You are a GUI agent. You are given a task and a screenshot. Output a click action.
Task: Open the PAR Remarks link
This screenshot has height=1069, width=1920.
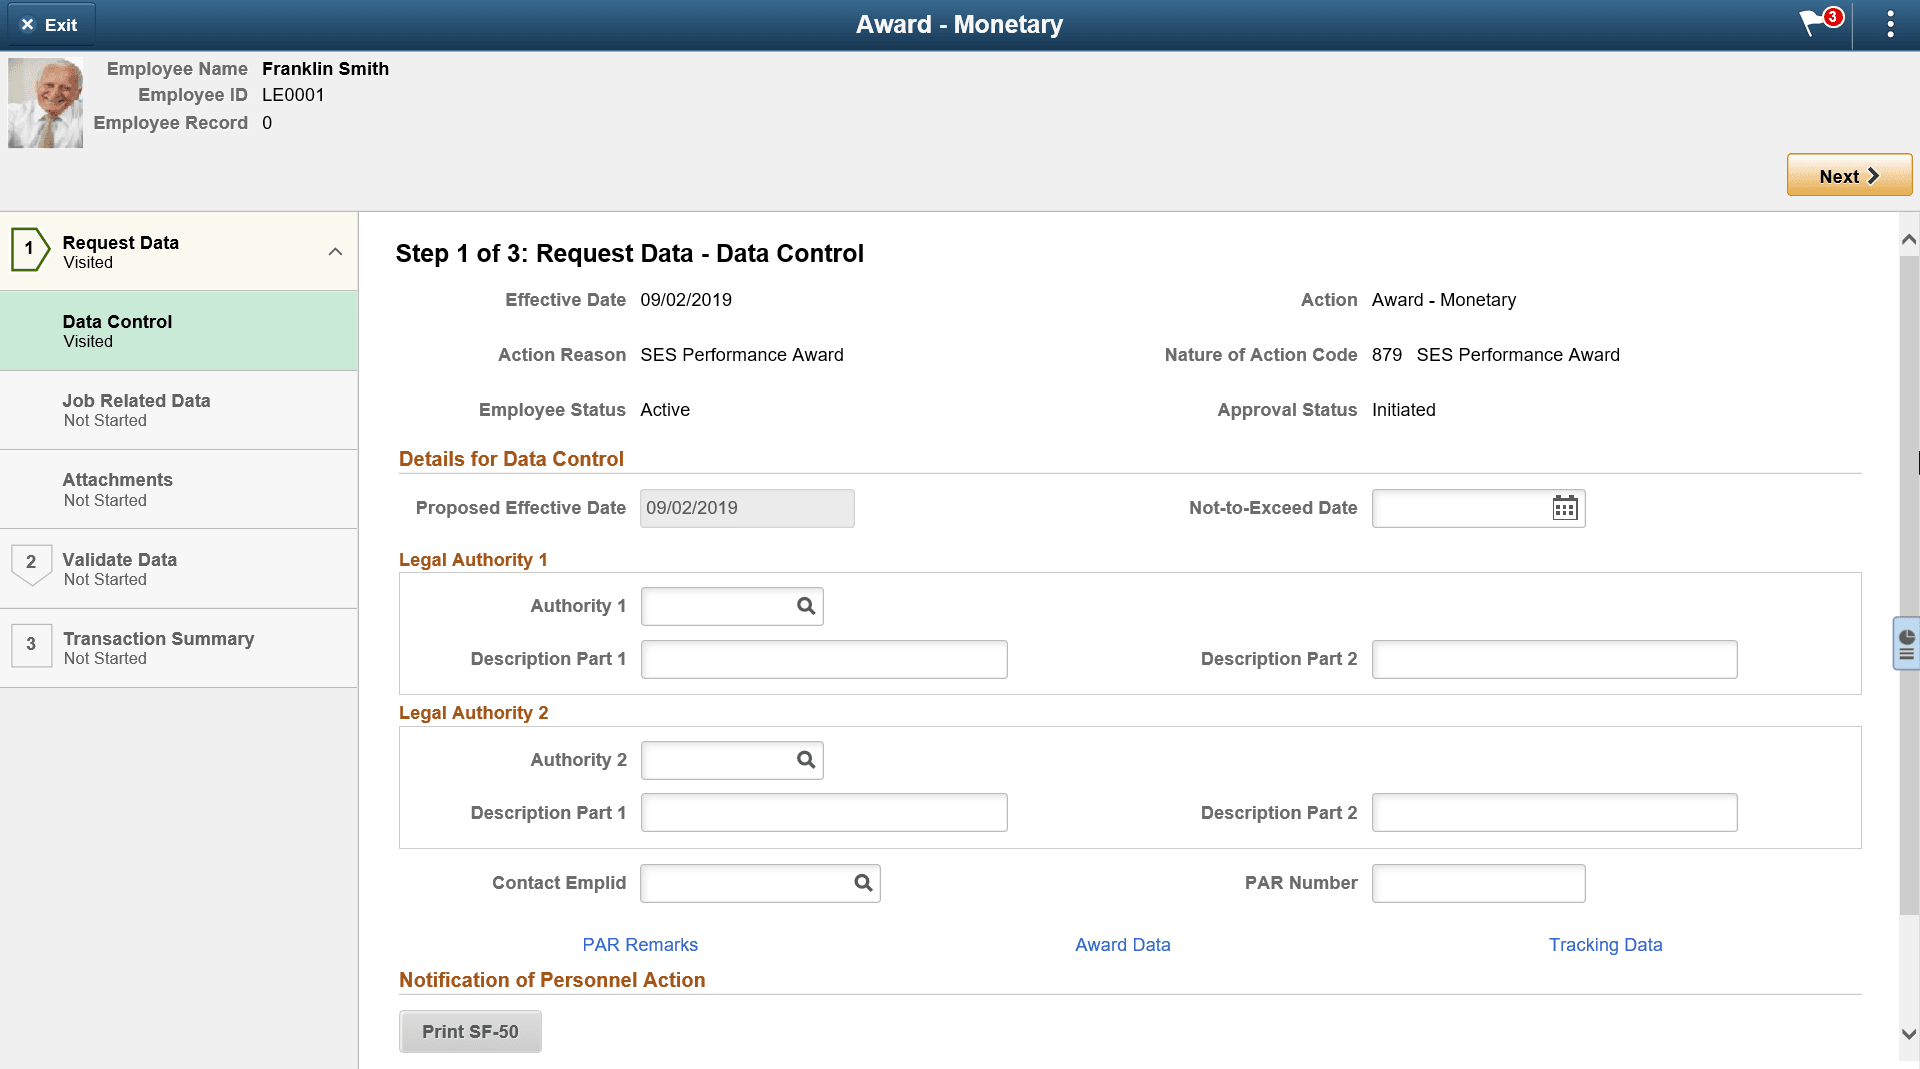[639, 944]
